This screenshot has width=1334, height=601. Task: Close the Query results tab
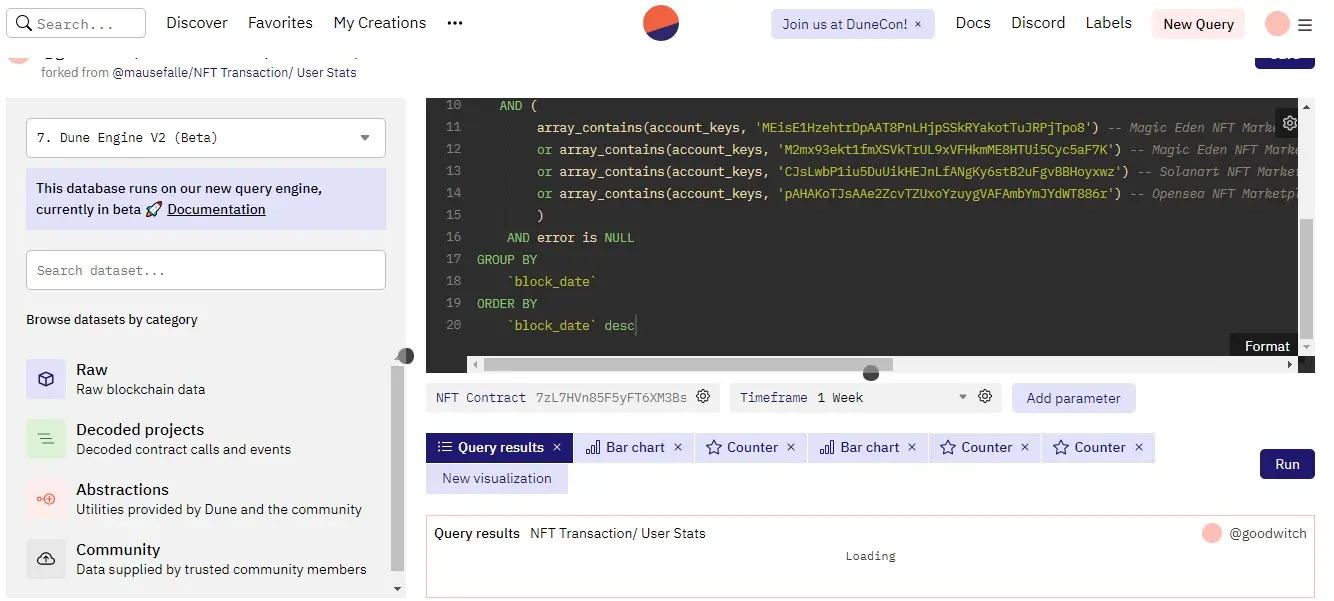click(557, 447)
